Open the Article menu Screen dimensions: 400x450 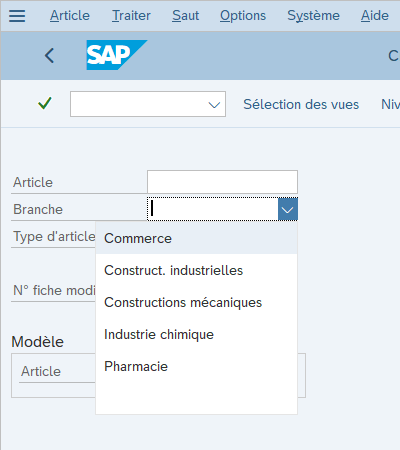tap(70, 16)
